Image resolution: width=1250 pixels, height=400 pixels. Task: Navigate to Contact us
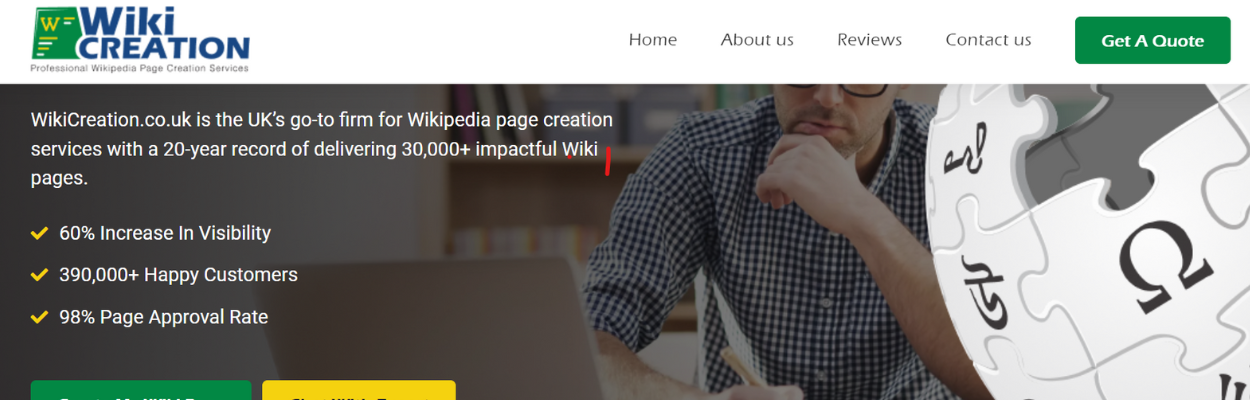pos(988,40)
